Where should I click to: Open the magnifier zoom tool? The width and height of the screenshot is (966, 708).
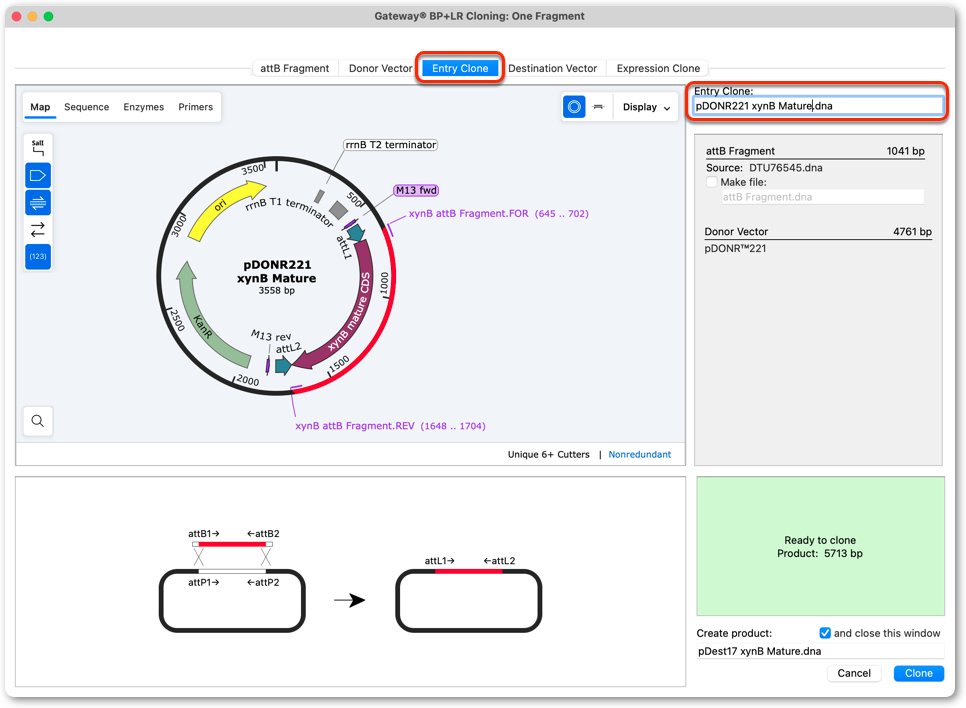coord(38,421)
